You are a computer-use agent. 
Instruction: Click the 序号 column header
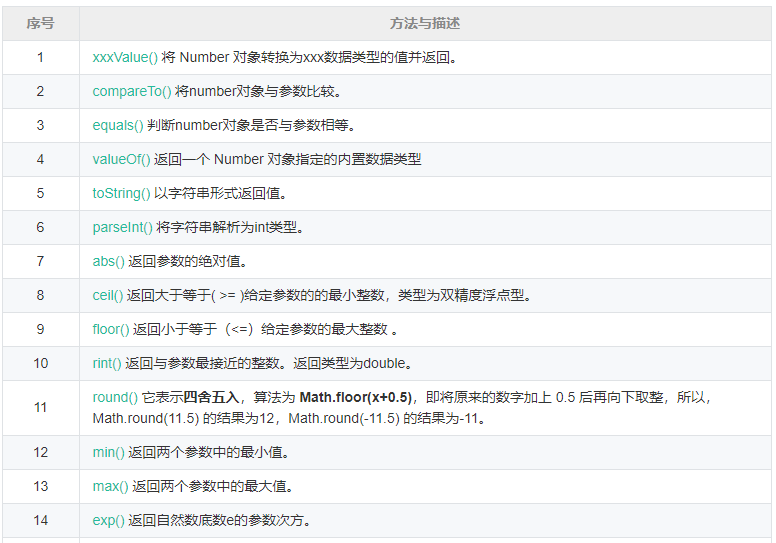click(41, 23)
